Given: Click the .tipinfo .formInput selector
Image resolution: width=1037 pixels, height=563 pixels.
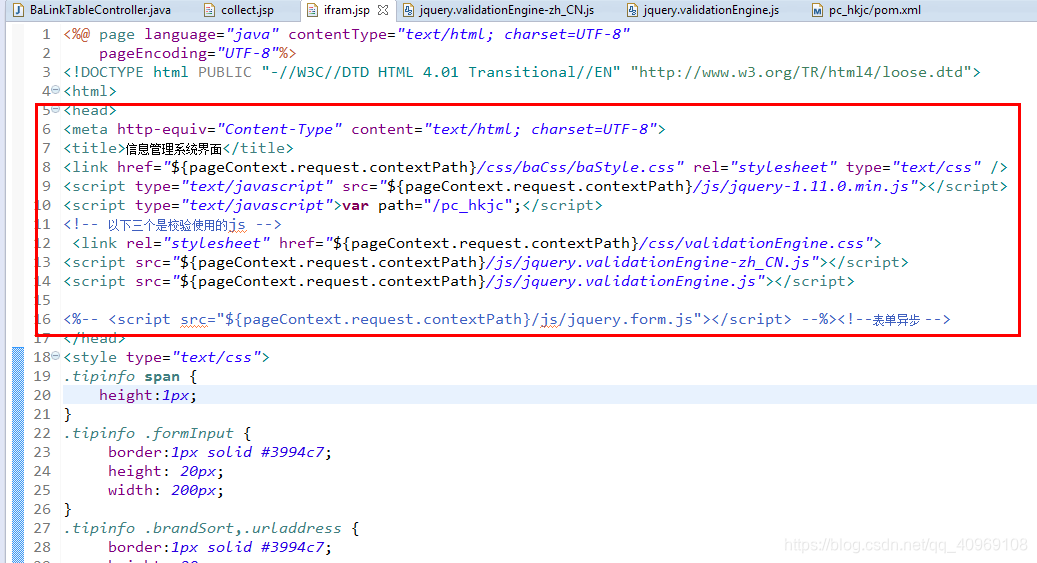Looking at the screenshot, I should (x=149, y=433).
